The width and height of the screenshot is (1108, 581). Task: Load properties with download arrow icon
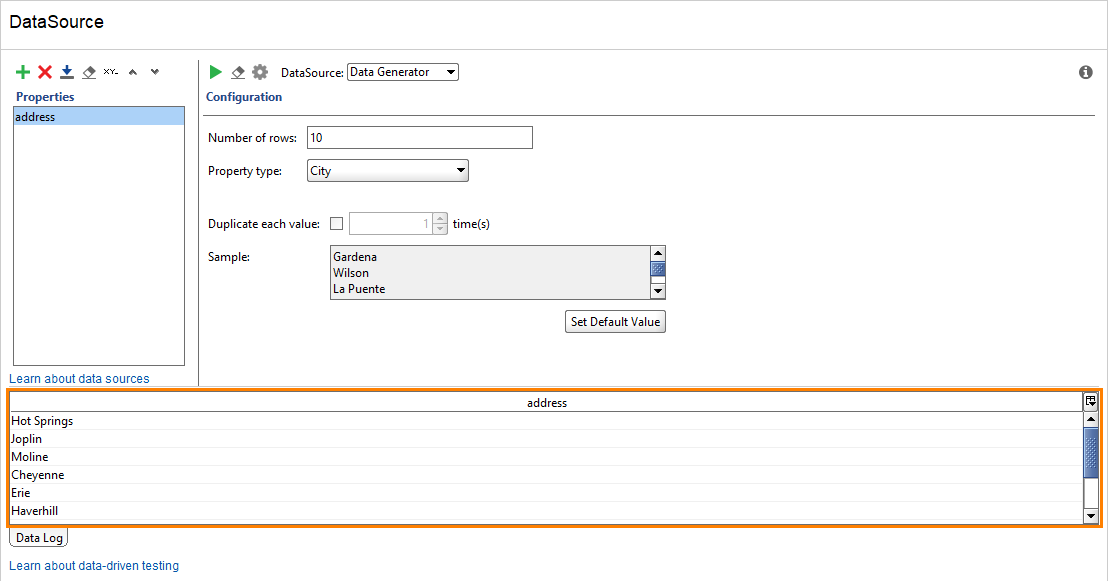click(x=67, y=72)
